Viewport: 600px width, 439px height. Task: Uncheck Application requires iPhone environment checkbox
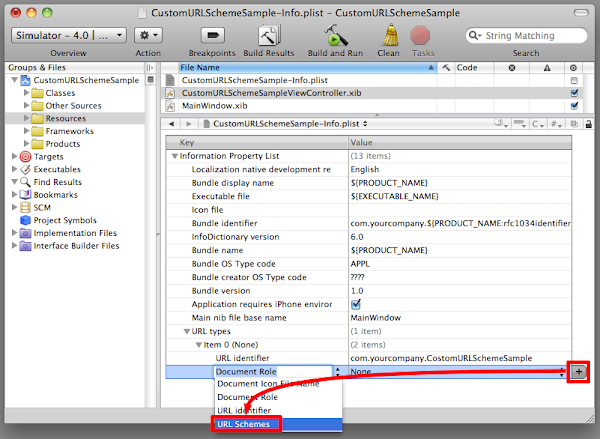tap(356, 304)
